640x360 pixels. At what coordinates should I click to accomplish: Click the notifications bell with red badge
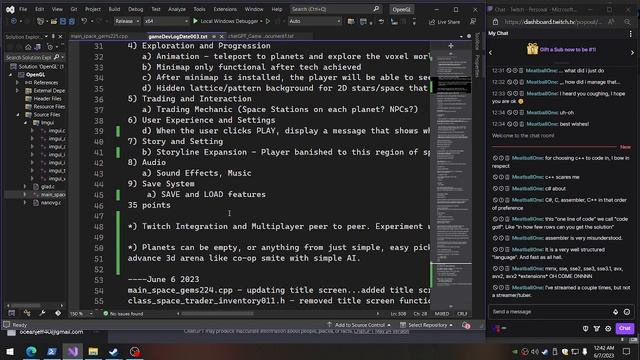click(x=466, y=325)
